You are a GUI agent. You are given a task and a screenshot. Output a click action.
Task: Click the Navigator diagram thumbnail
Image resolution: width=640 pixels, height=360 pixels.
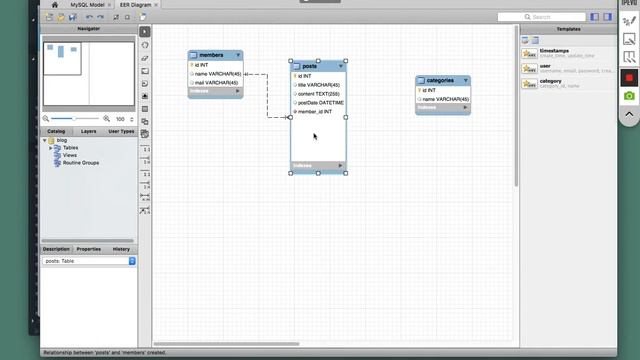(x=89, y=74)
